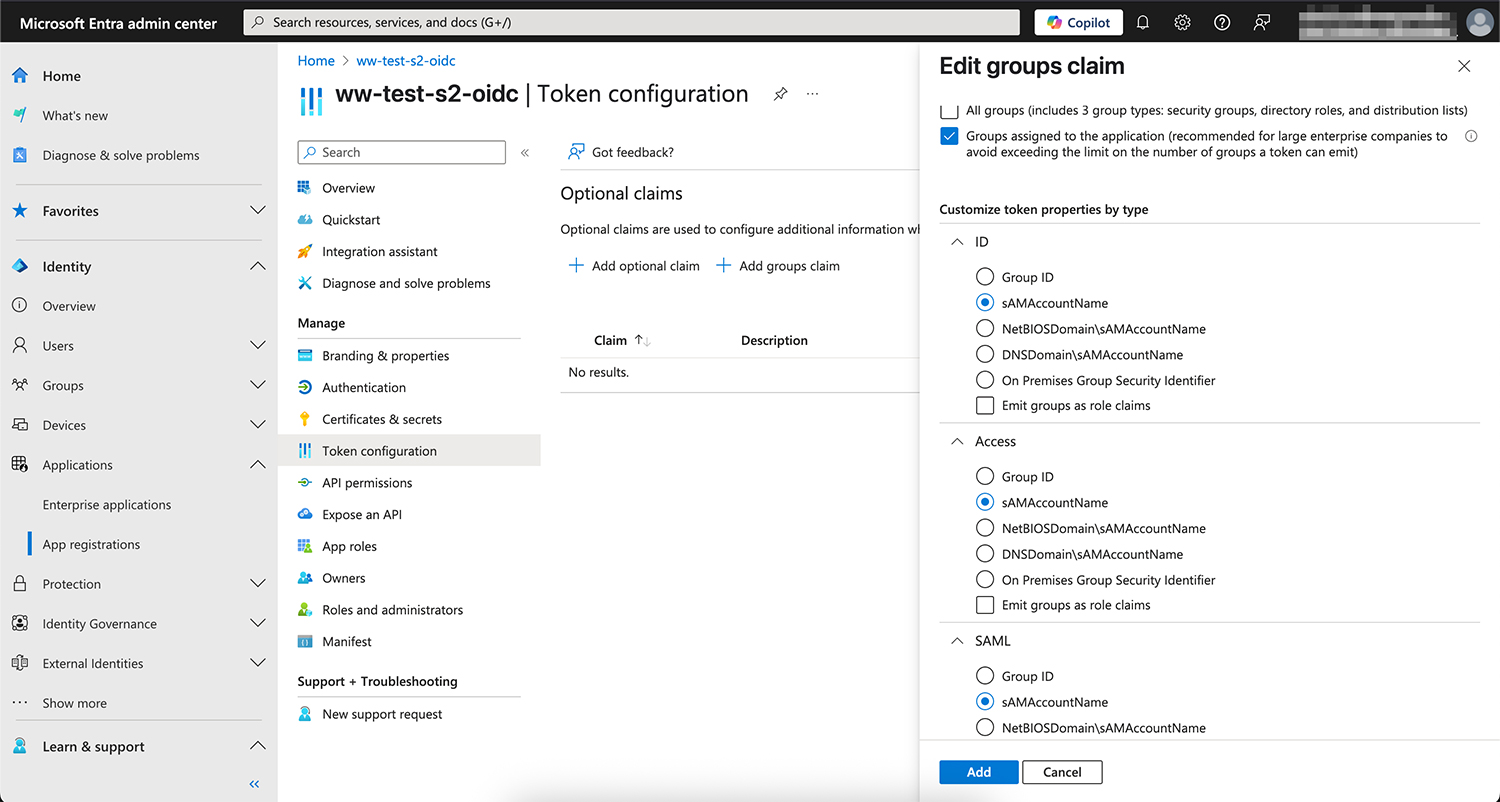Check the All groups checkbox
The height and width of the screenshot is (802, 1500).
click(x=949, y=110)
